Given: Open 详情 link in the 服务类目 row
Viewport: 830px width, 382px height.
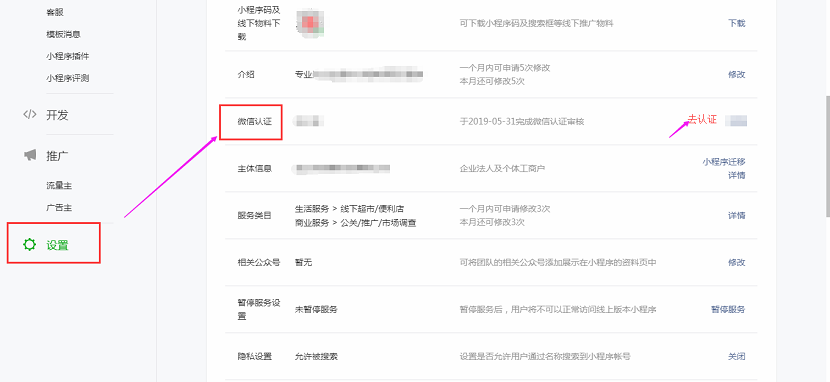Looking at the screenshot, I should pos(736,216).
